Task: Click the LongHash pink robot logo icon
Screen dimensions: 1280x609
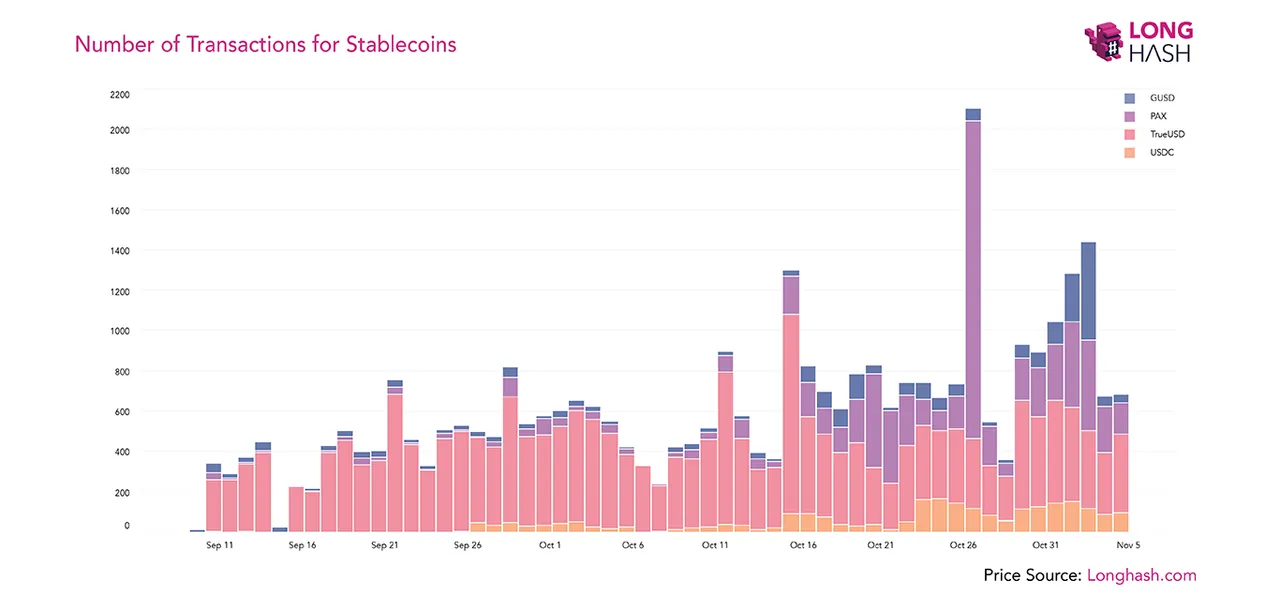Action: click(1103, 42)
